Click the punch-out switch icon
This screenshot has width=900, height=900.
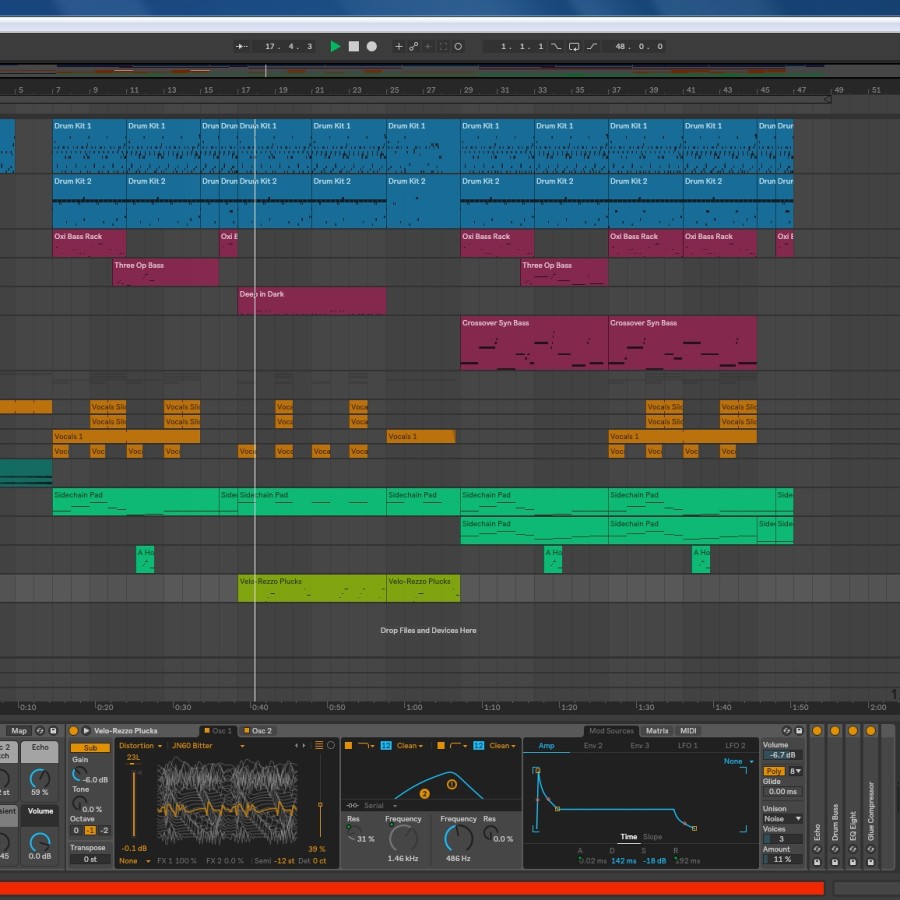[x=592, y=46]
